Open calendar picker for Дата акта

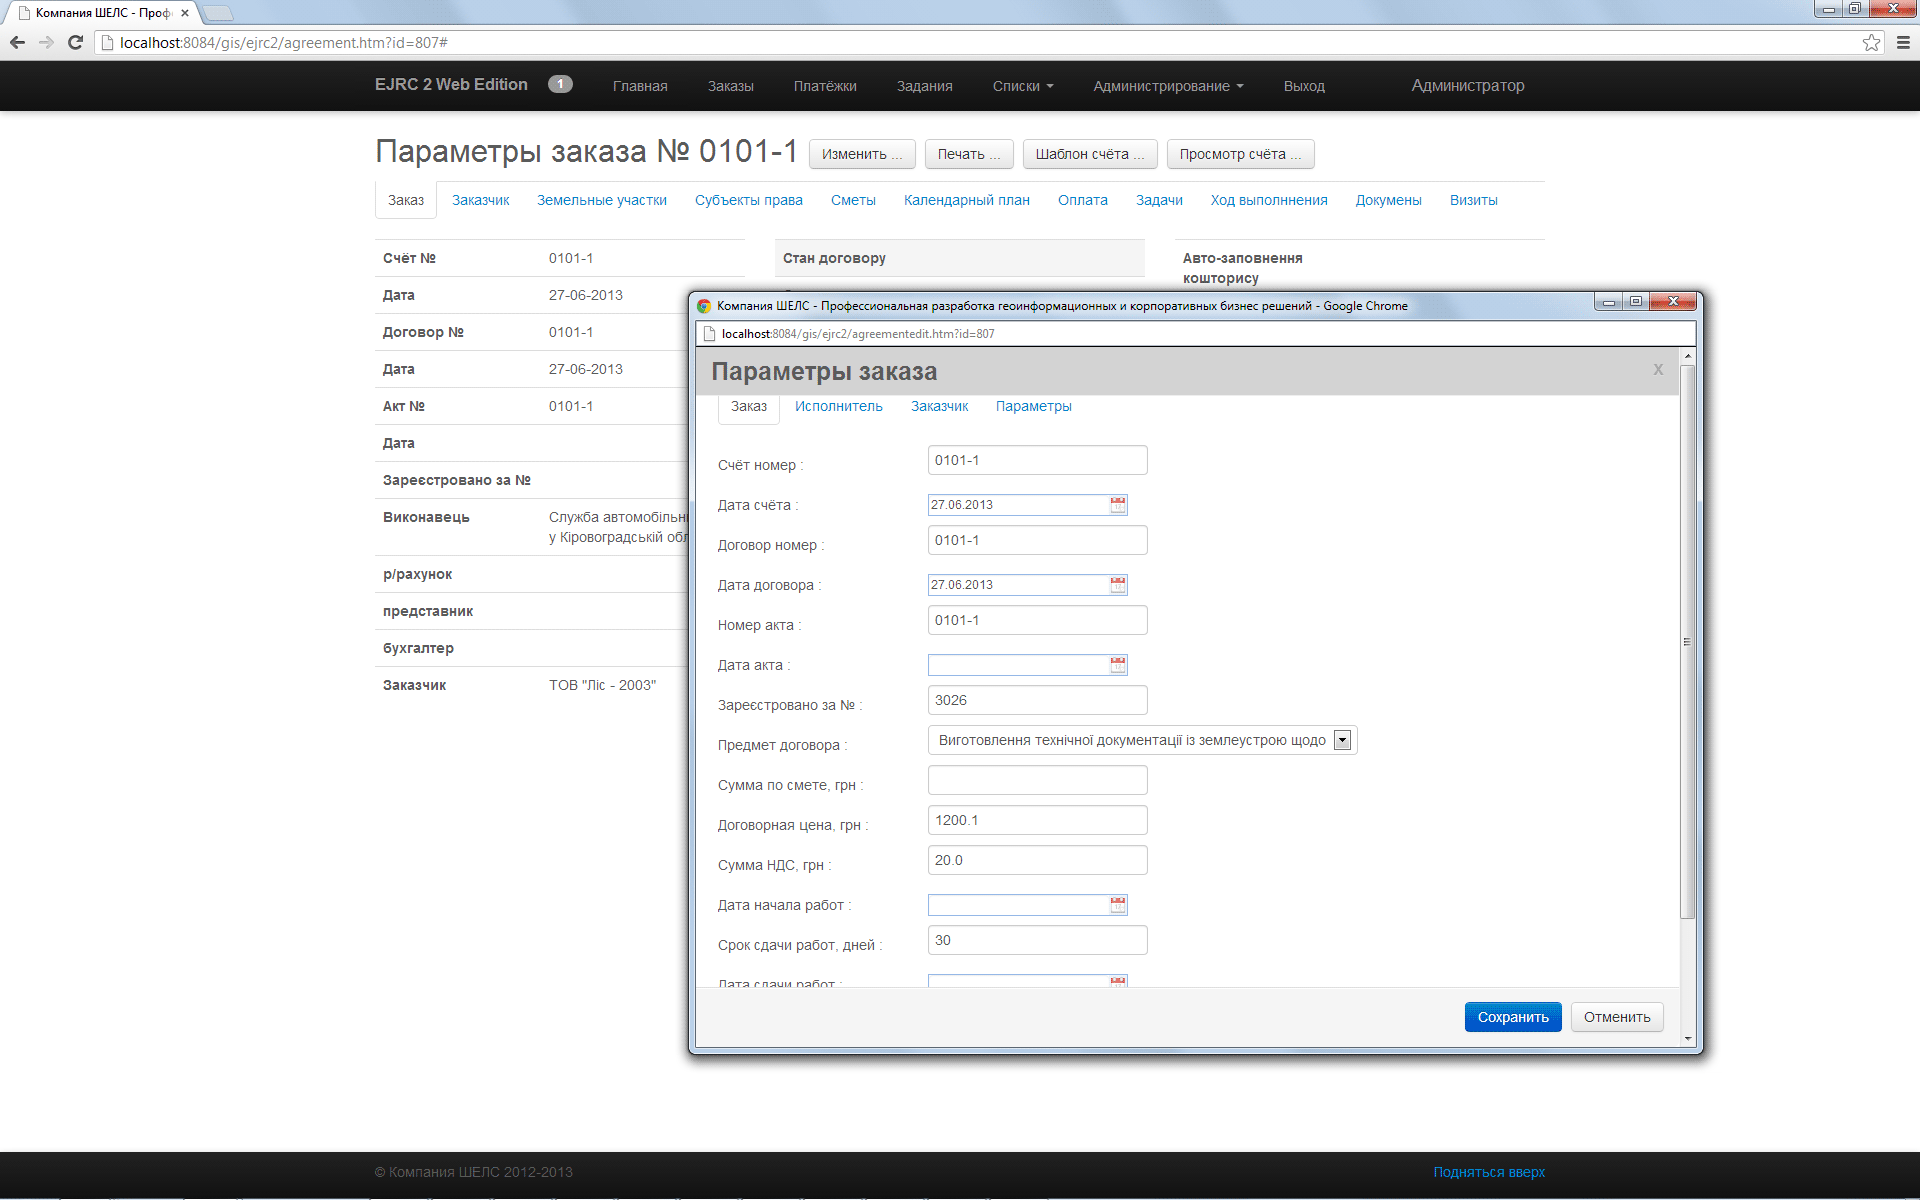pyautogui.click(x=1118, y=665)
